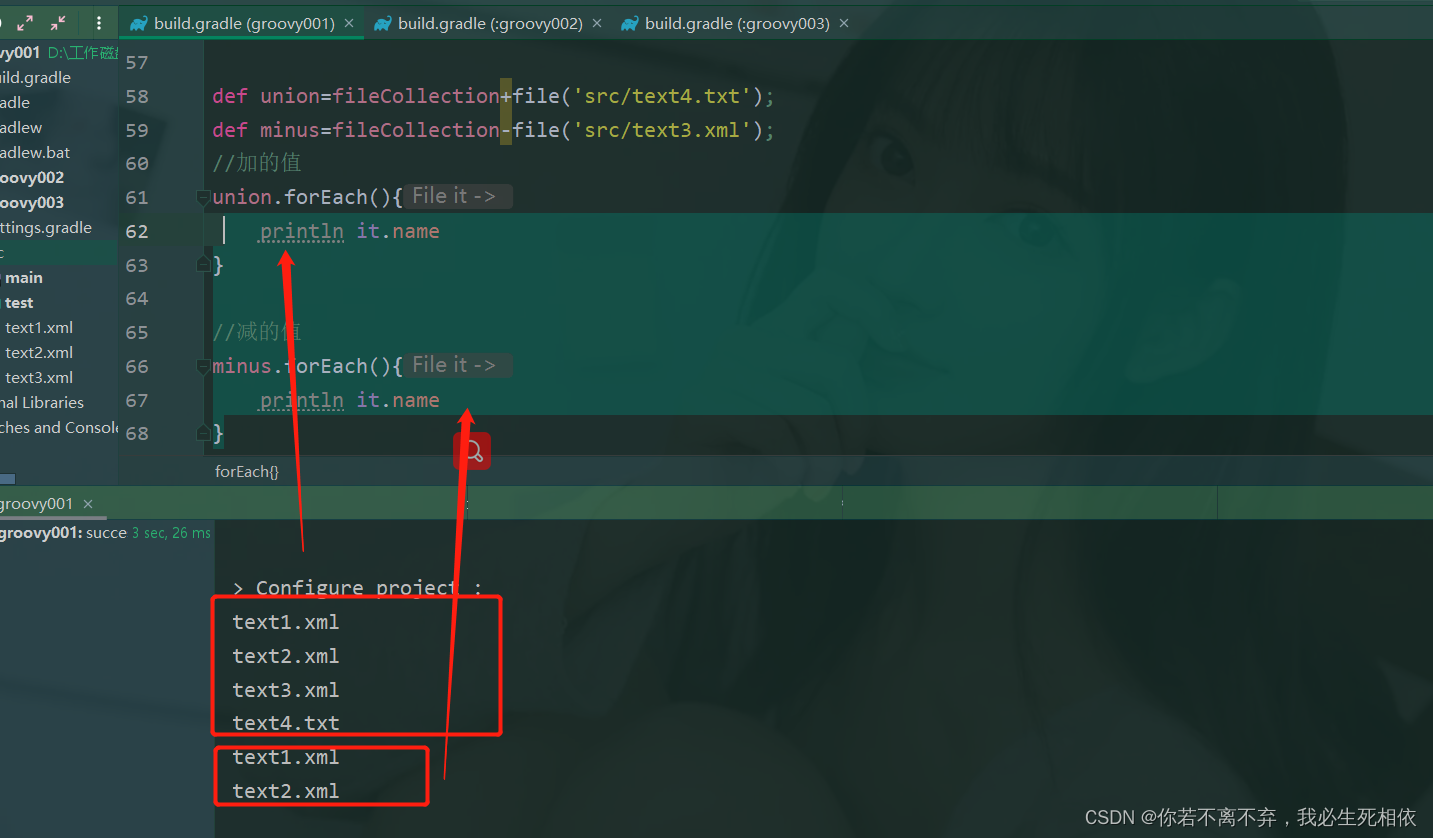The width and height of the screenshot is (1433, 838).
Task: Close the build.gradle (:groovy003) editor tab
Action: pos(845,23)
